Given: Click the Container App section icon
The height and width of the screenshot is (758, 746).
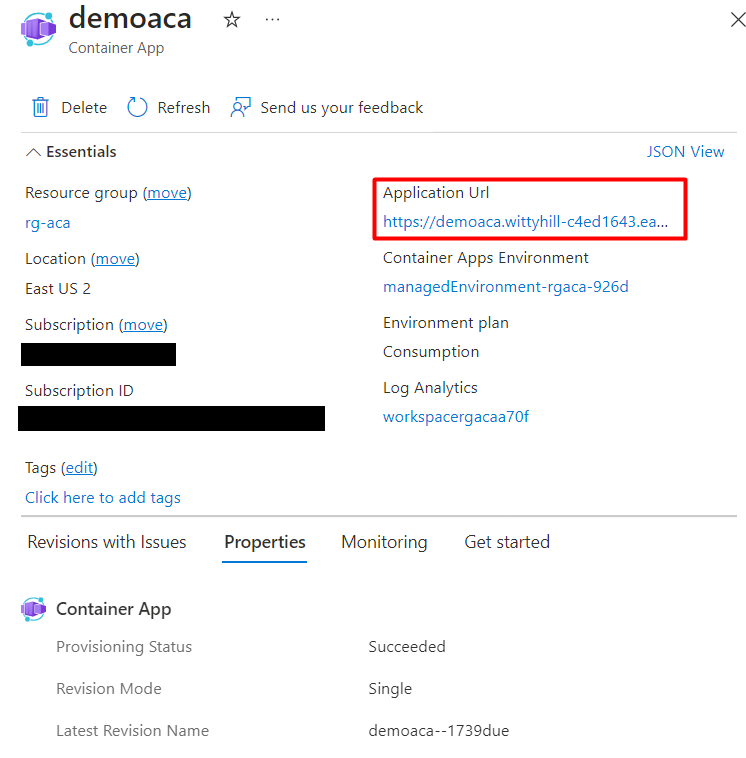Looking at the screenshot, I should [33, 609].
